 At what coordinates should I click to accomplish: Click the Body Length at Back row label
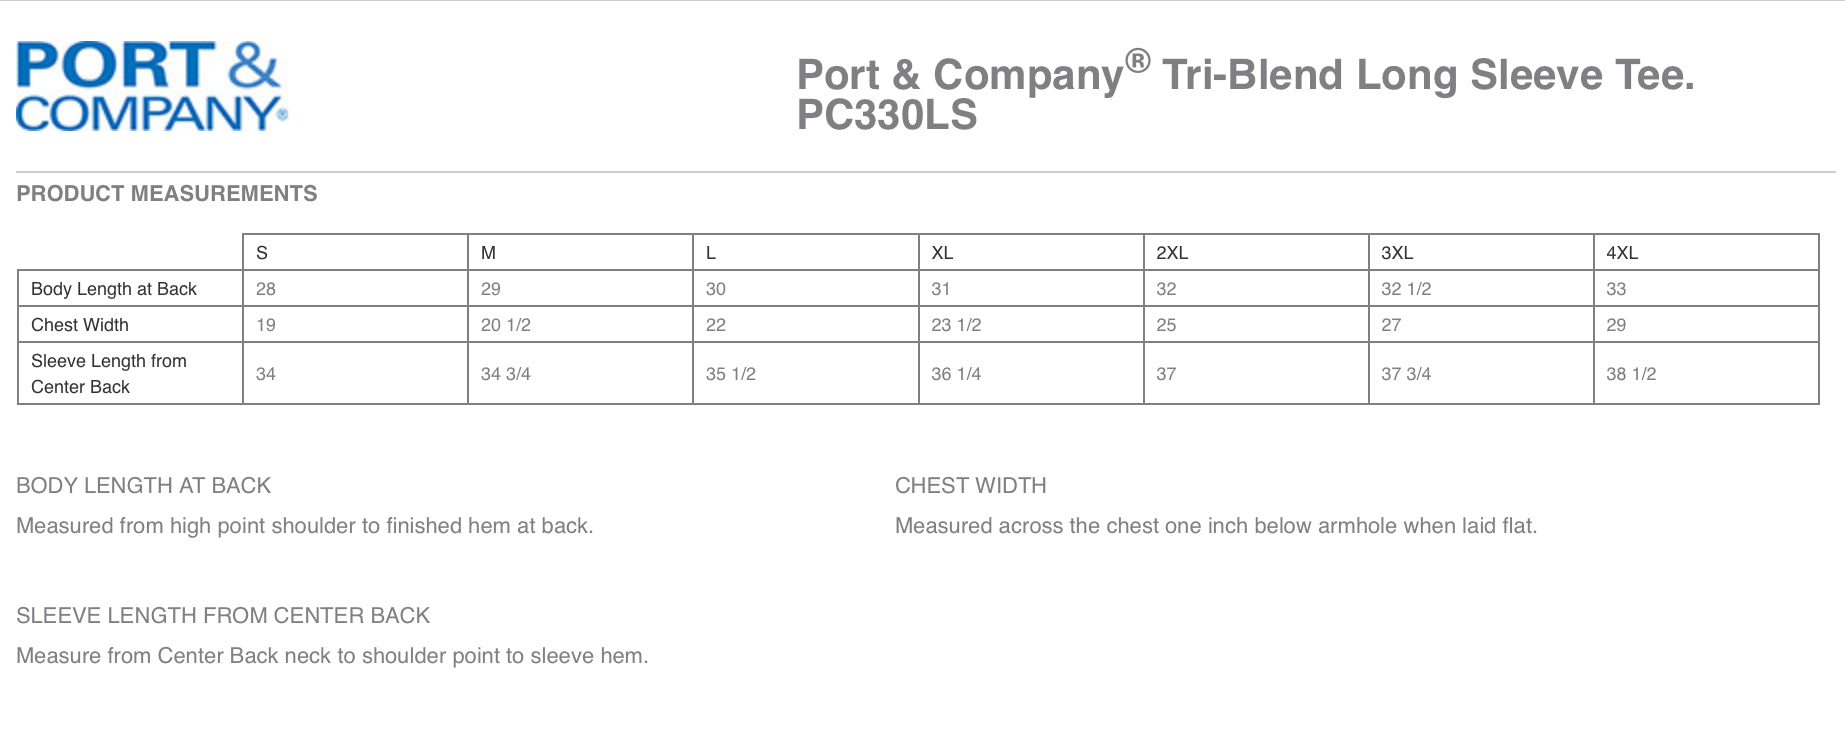[114, 289]
